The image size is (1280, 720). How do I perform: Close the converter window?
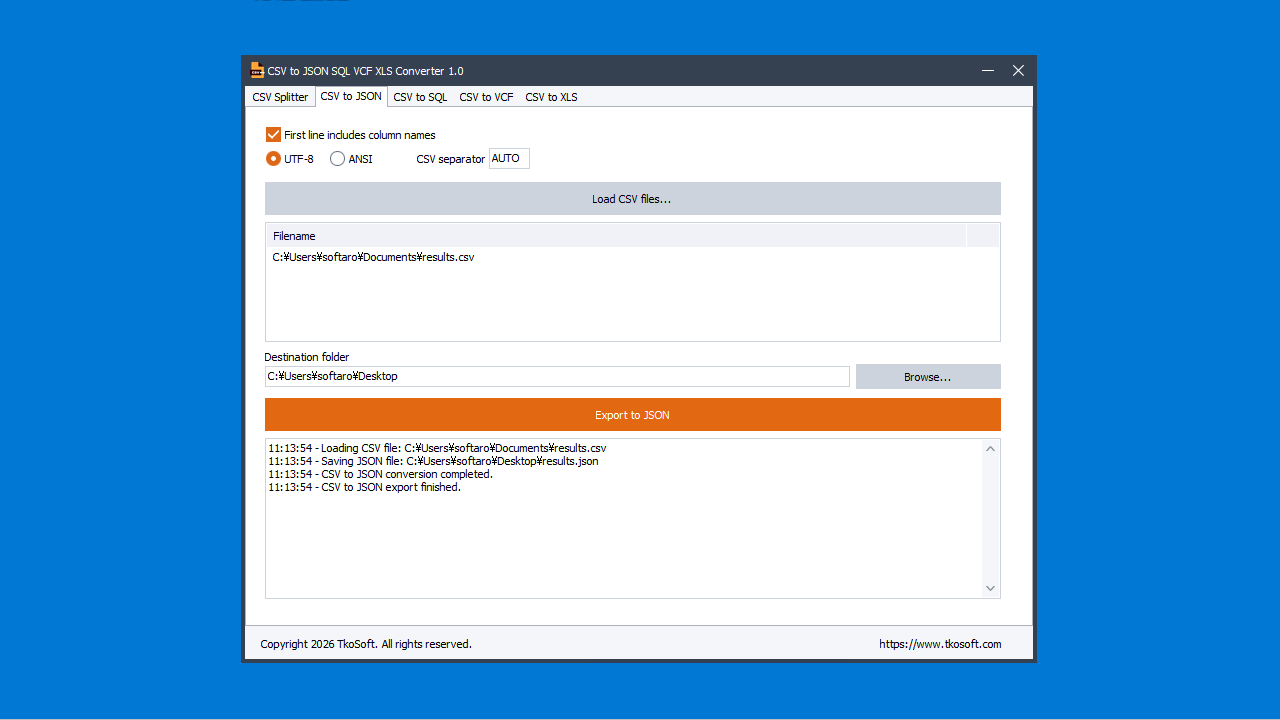click(1018, 70)
